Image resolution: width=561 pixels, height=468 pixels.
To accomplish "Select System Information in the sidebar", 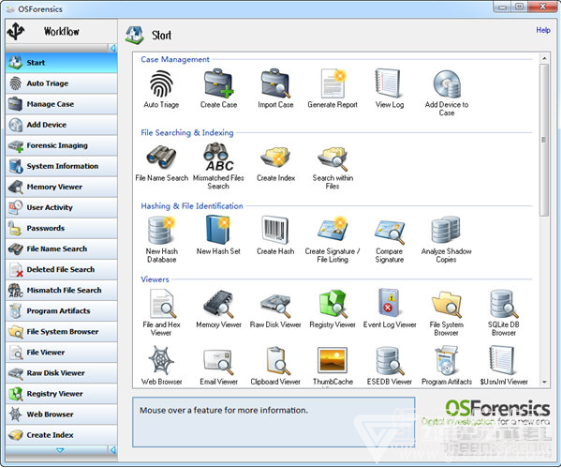I will pyautogui.click(x=62, y=166).
